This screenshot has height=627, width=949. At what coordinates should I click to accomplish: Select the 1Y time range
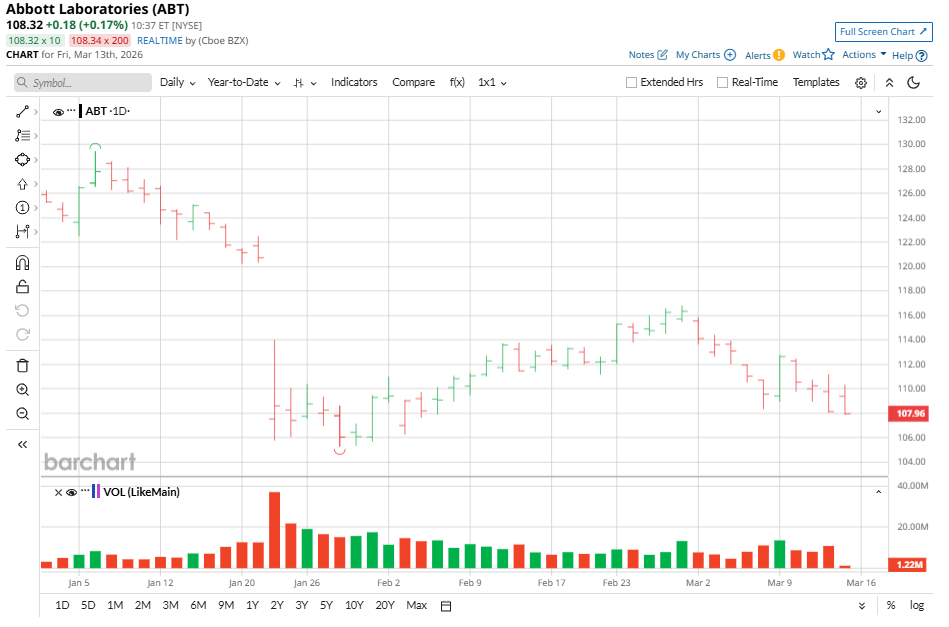tap(252, 605)
